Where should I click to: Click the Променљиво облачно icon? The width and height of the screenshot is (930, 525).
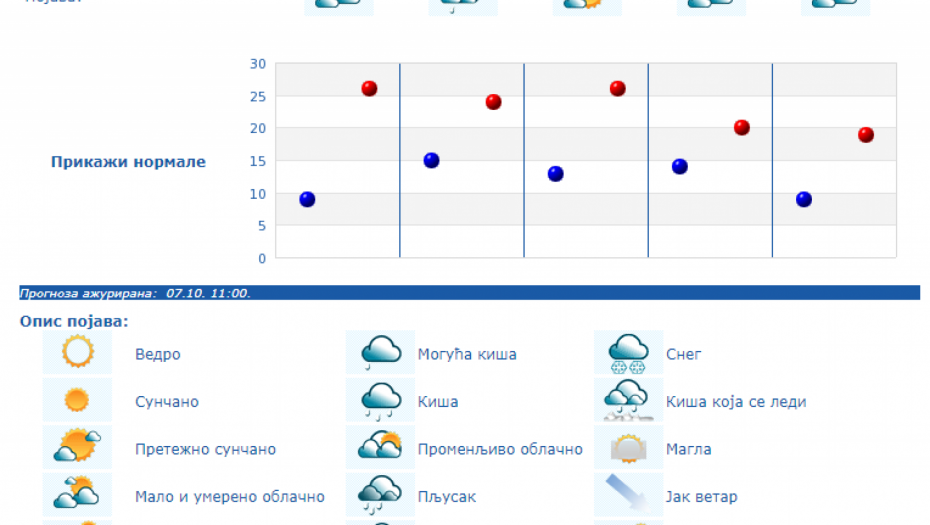coord(380,448)
